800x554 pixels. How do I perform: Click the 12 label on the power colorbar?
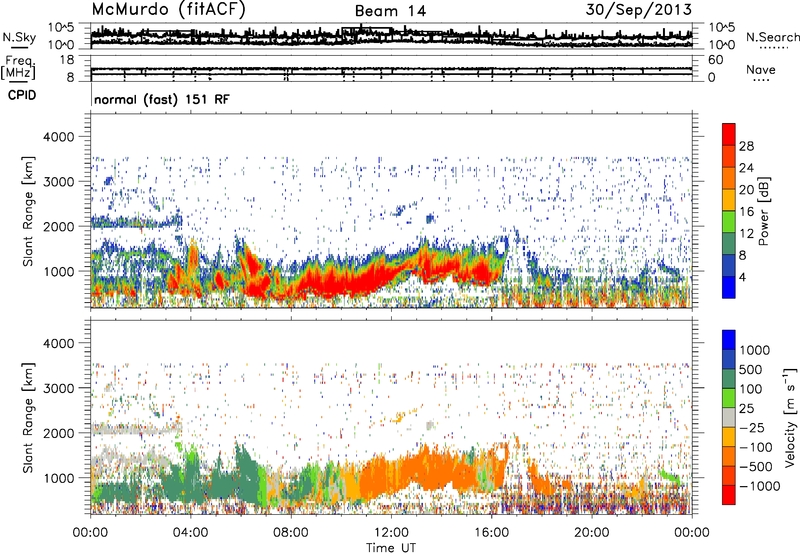coord(746,234)
